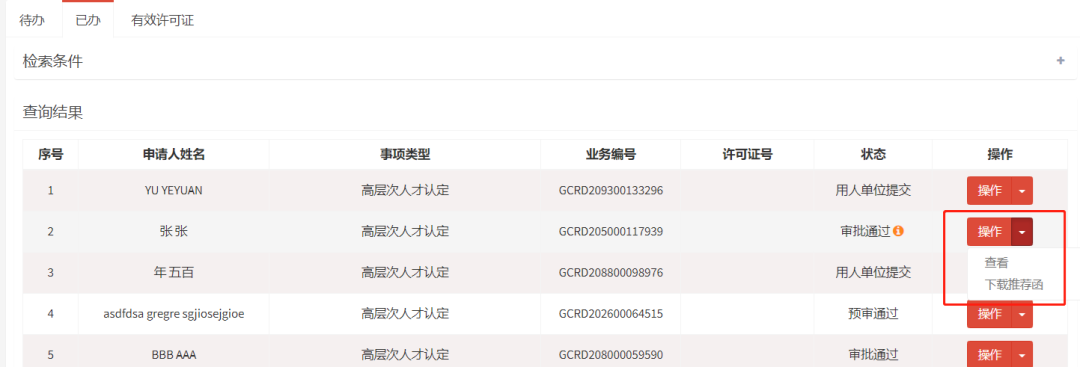The image size is (1080, 367).
Task: Click 预审通过 status in row 4
Action: (873, 314)
